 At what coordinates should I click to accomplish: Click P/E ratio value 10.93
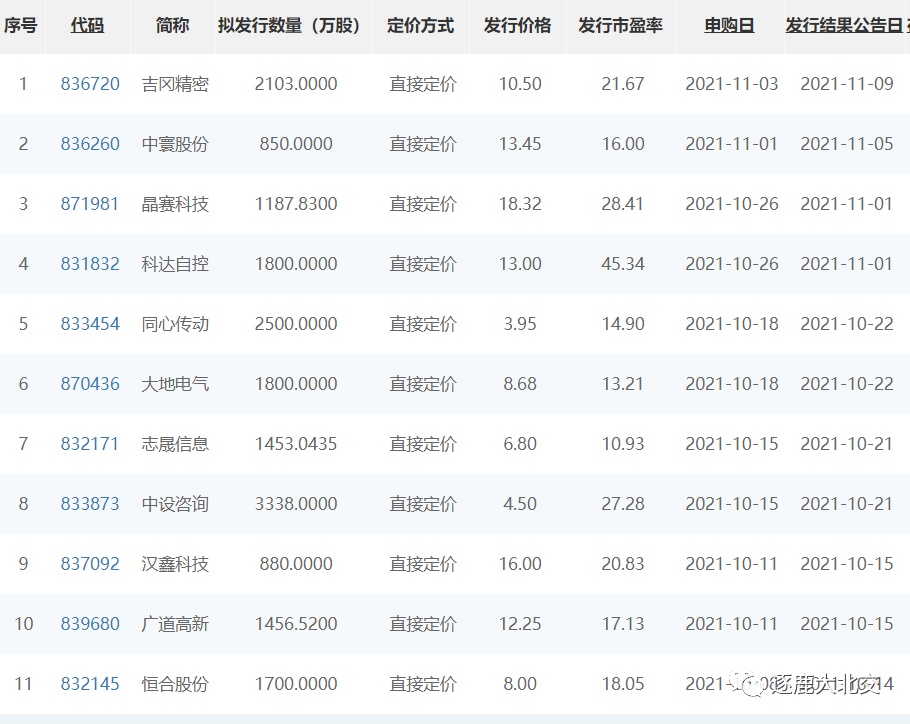[623, 444]
